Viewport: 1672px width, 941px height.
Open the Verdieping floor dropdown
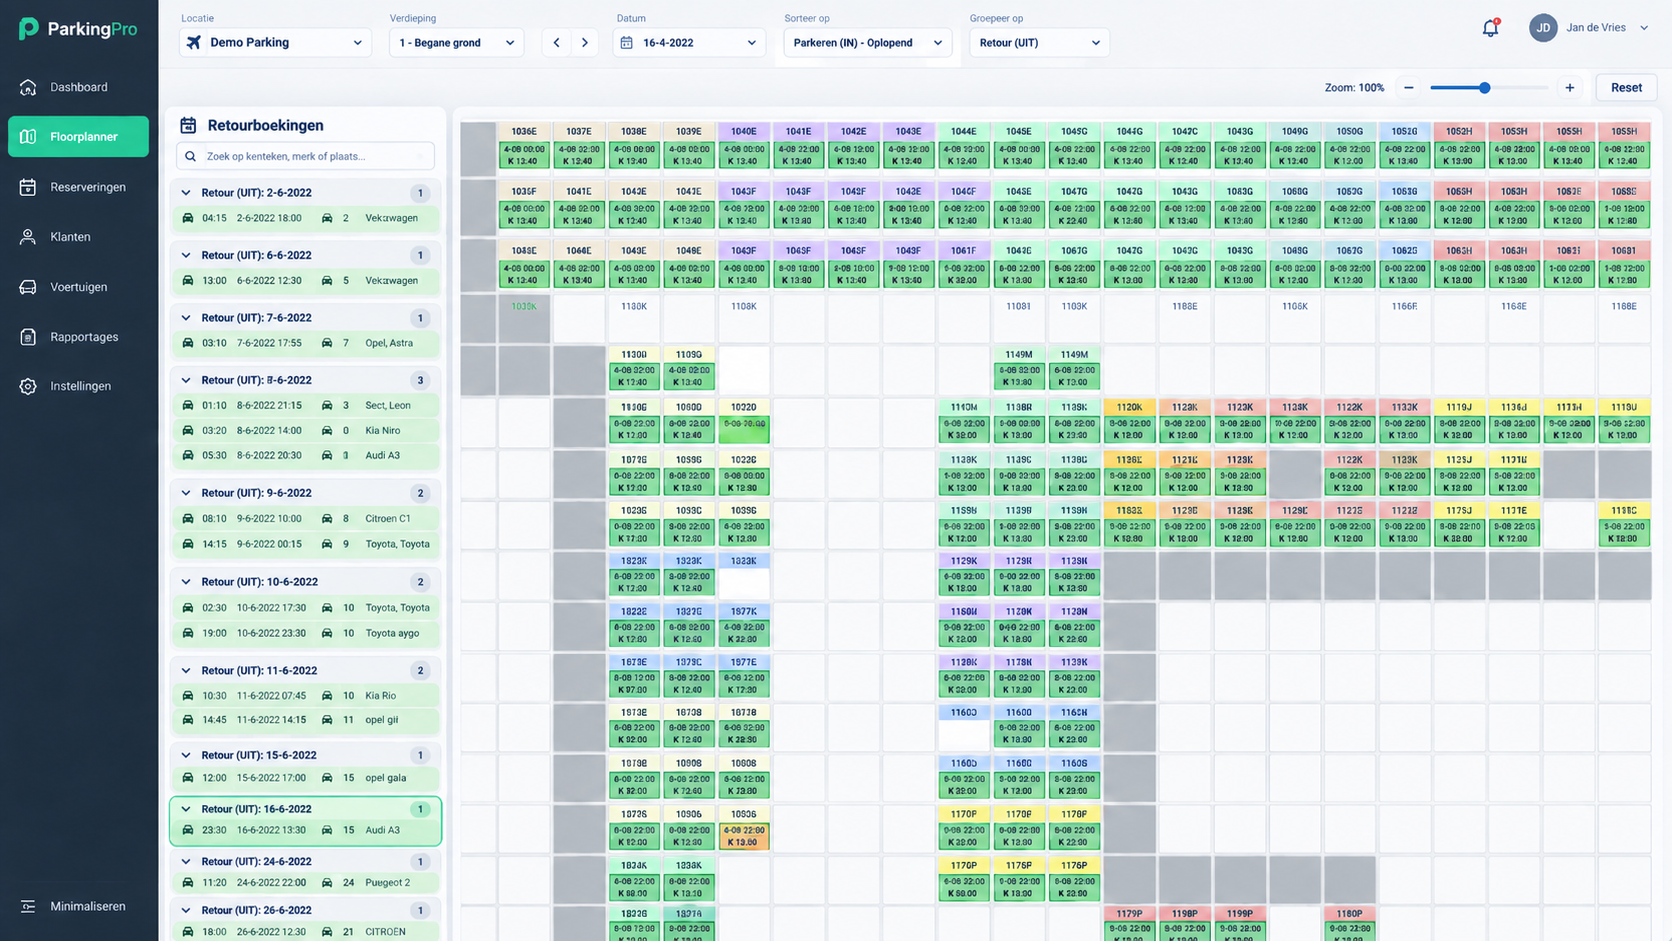point(456,43)
